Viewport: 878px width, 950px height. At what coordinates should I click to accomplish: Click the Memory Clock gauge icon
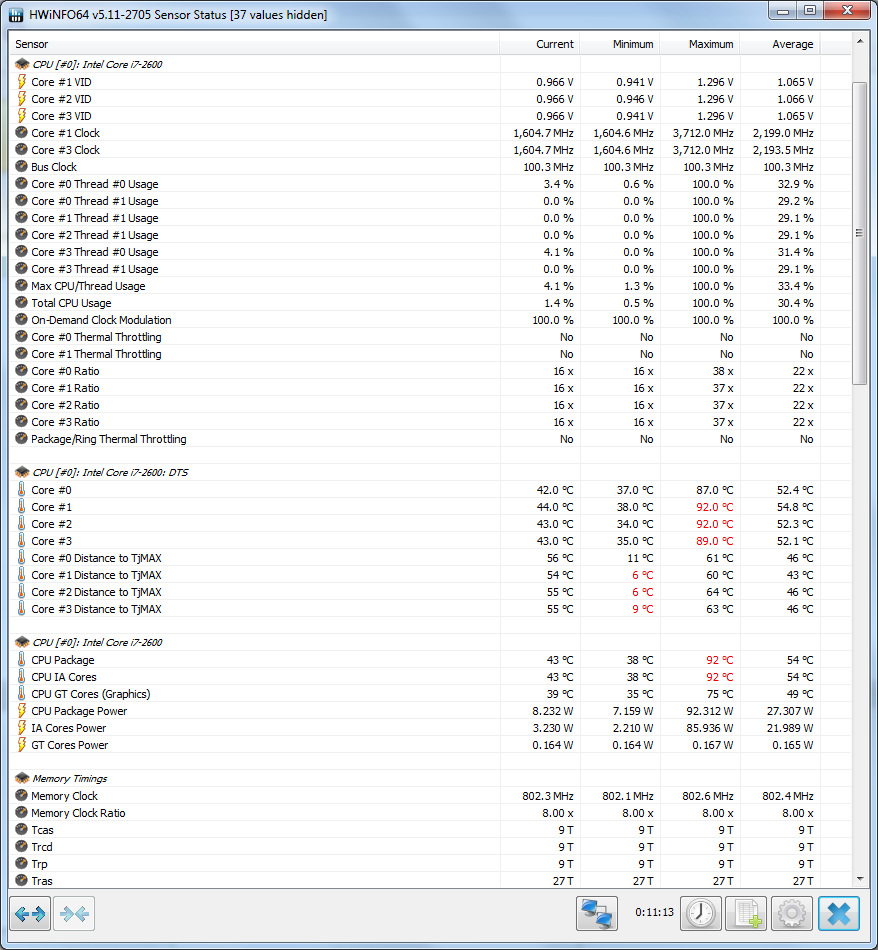tap(22, 796)
